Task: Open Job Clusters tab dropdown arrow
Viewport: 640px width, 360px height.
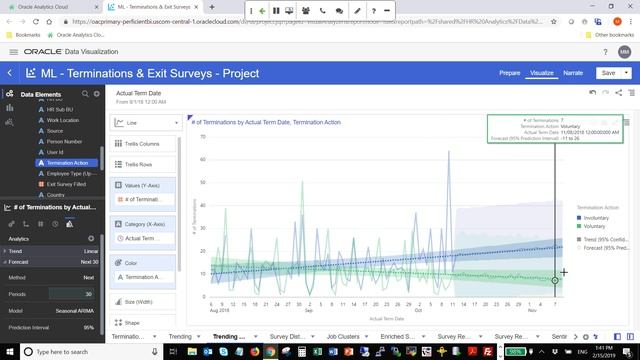Action: coord(366,337)
